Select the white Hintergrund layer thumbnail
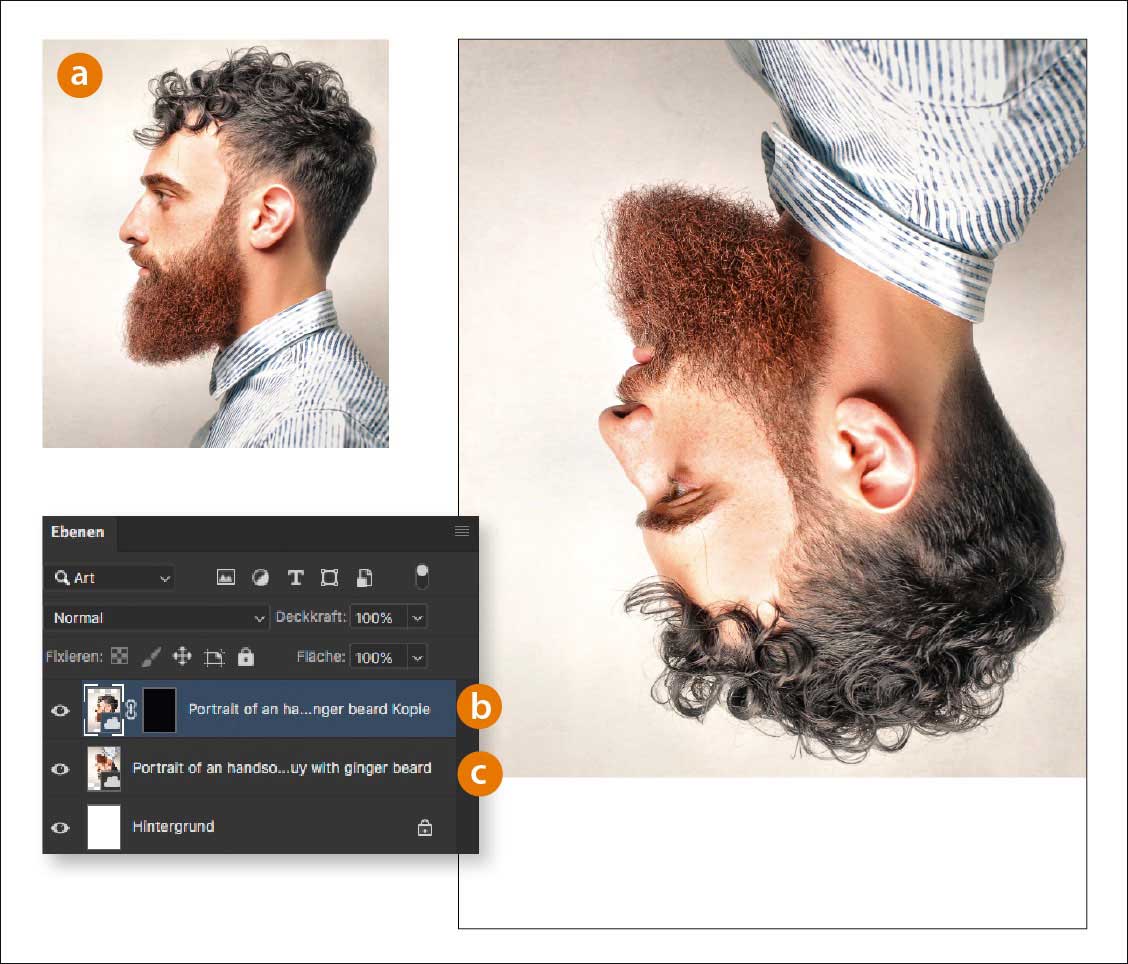The height and width of the screenshot is (964, 1128). coord(104,827)
